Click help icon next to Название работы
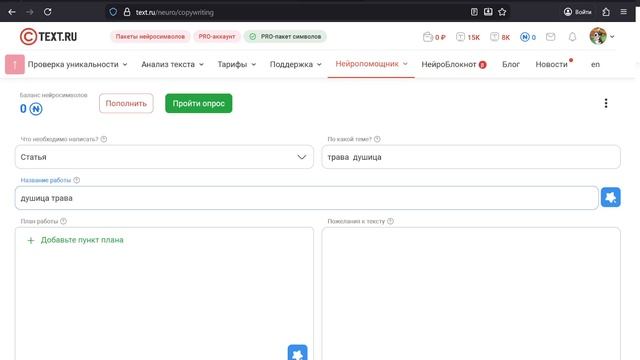The image size is (640, 360). 76,180
